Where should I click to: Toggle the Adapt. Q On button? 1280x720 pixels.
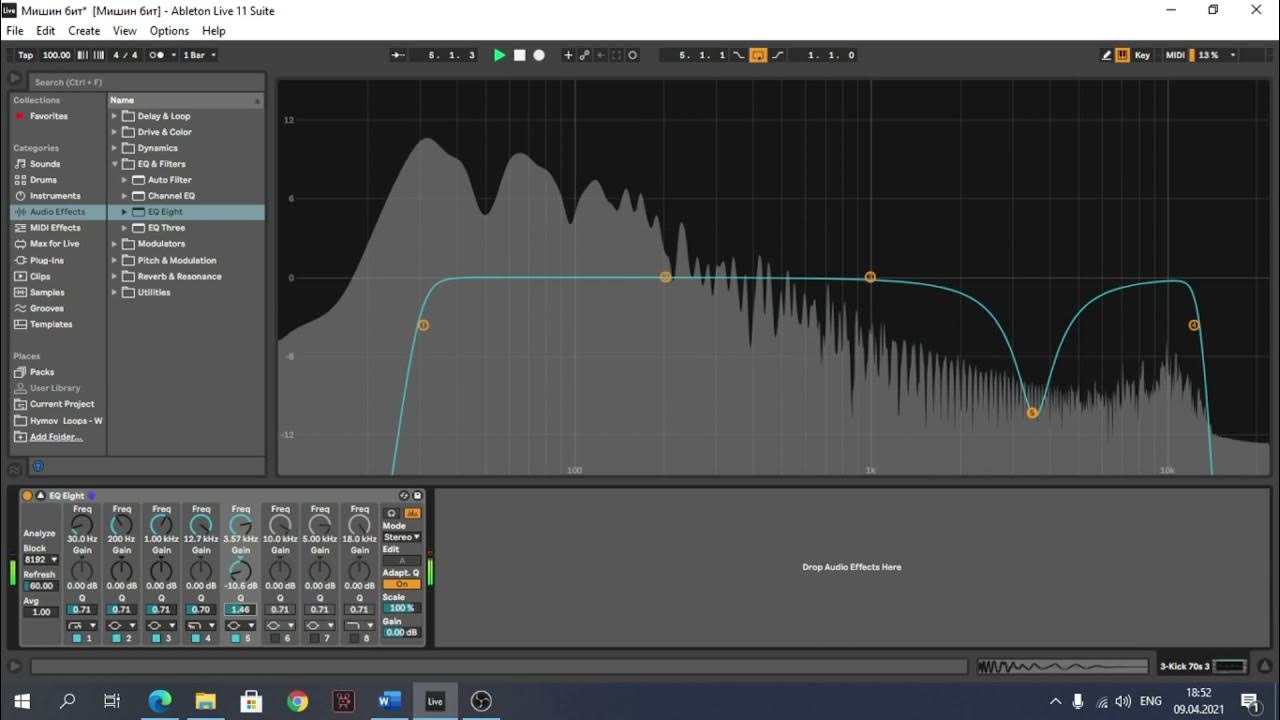[x=402, y=584]
